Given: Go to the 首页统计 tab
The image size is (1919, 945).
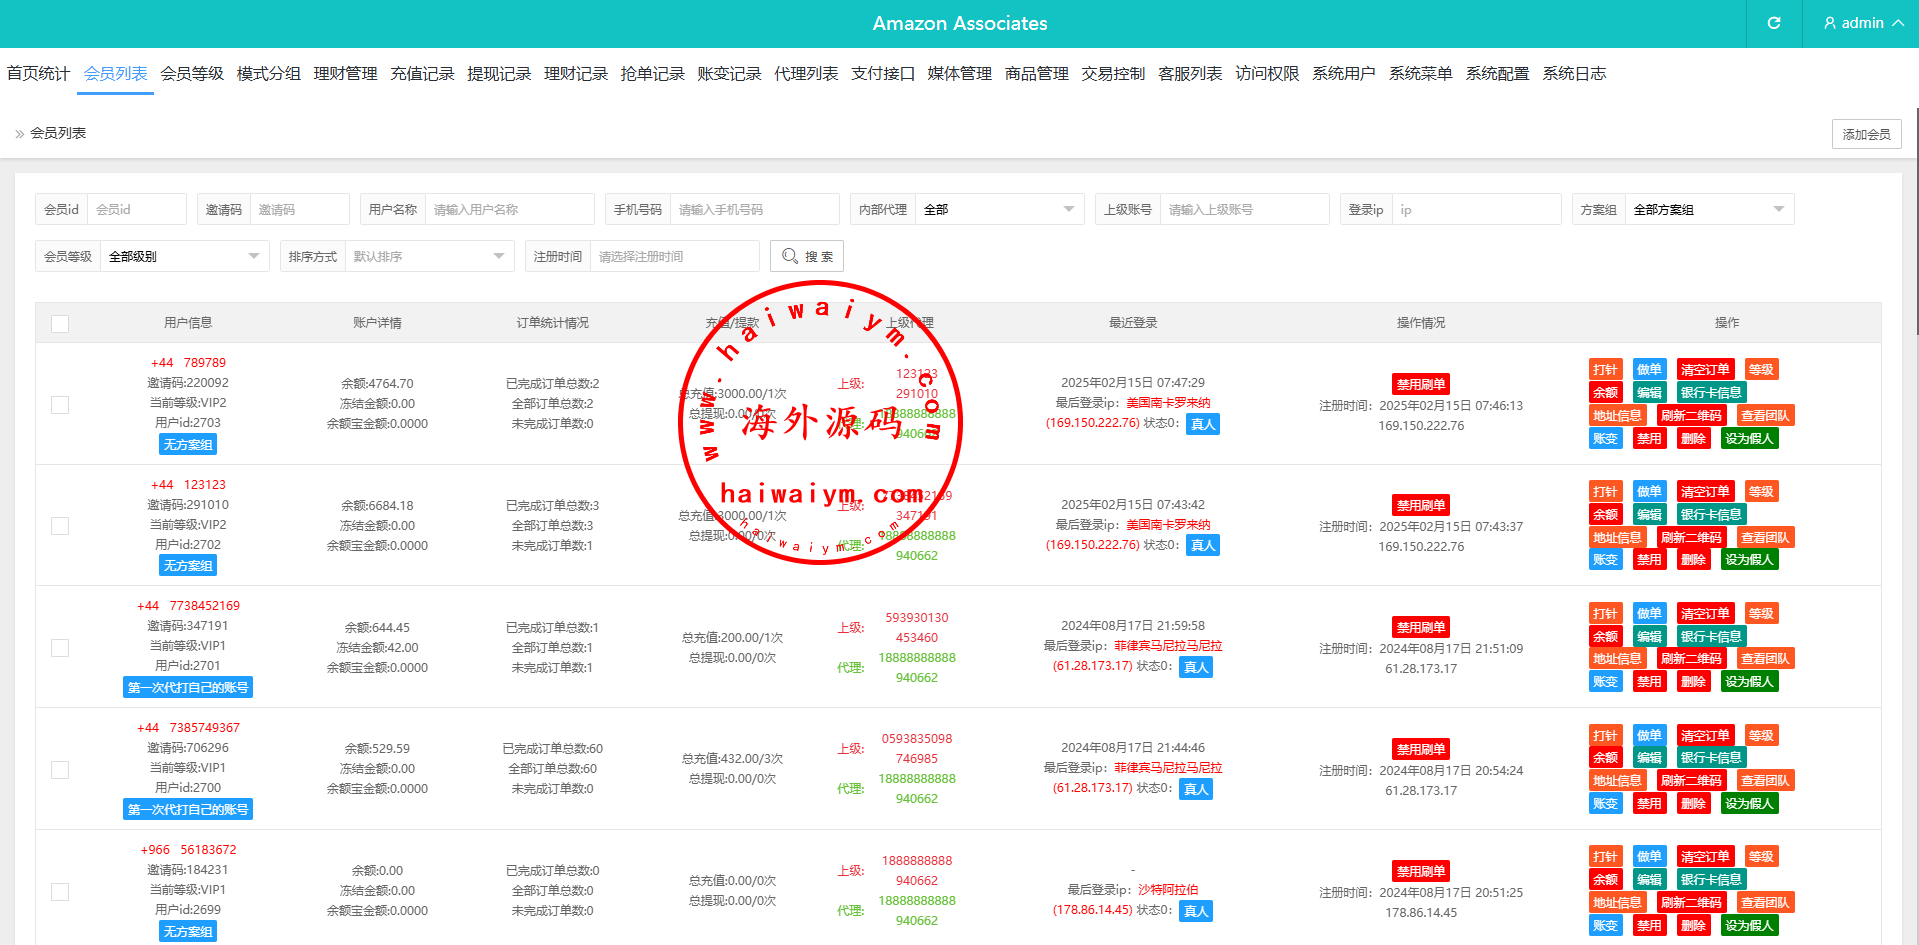Looking at the screenshot, I should [38, 74].
